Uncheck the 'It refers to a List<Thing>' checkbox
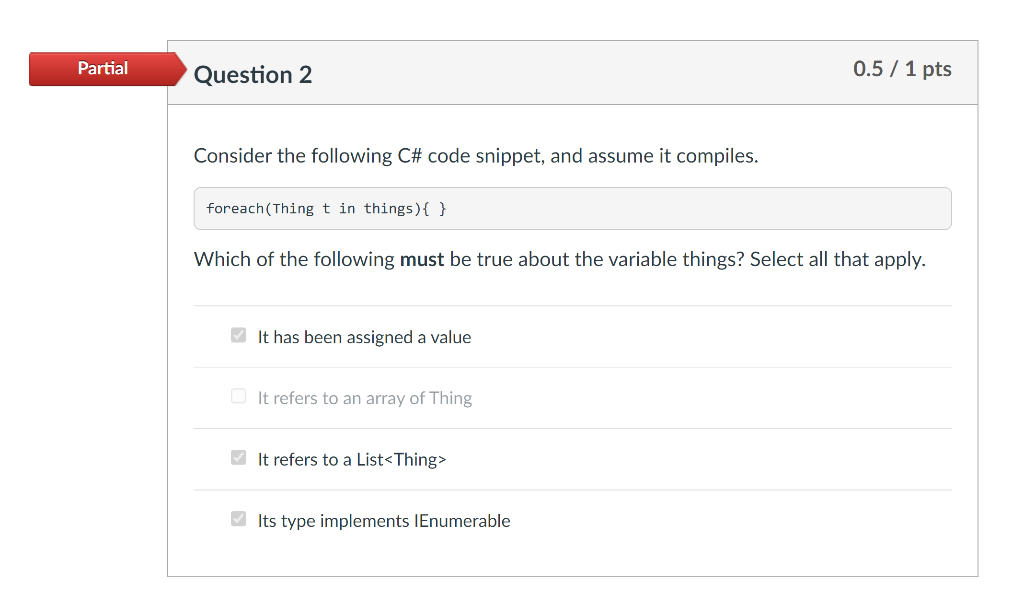 (238, 457)
